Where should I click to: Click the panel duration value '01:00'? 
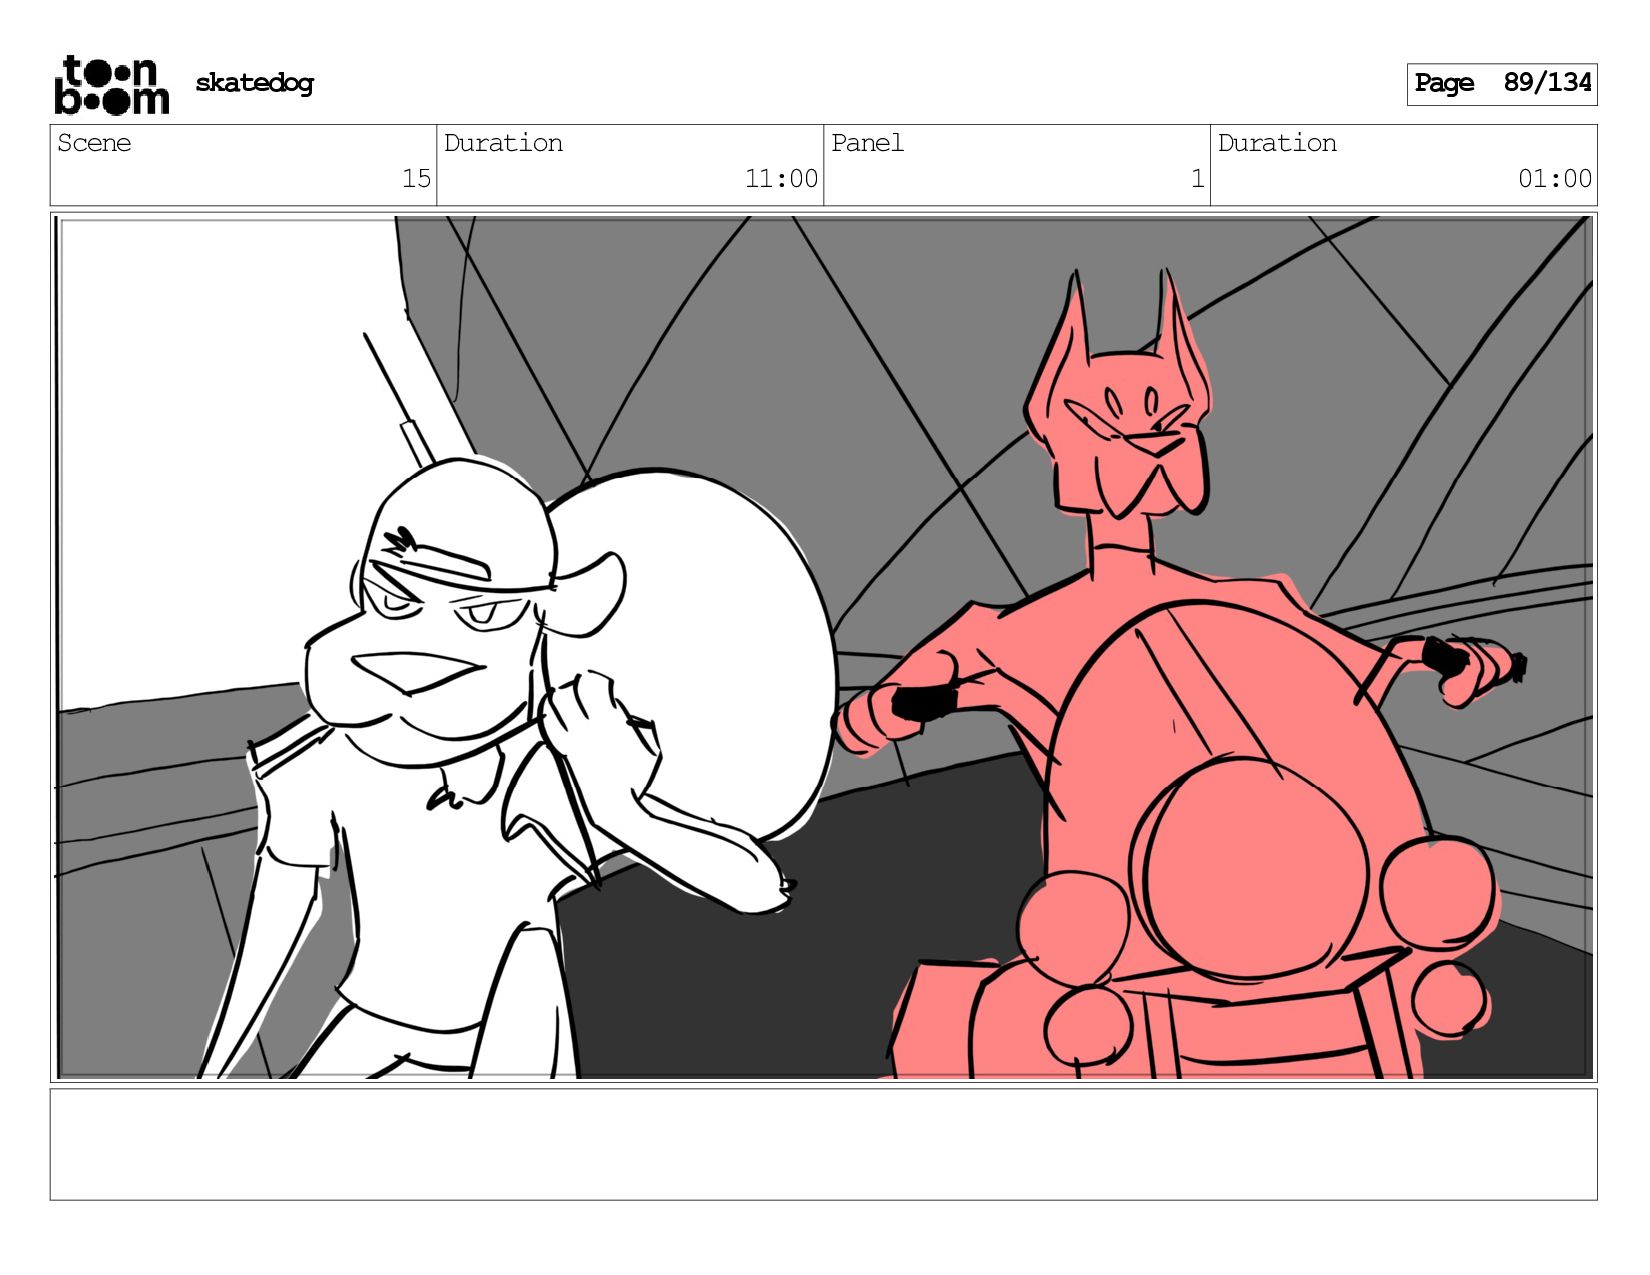click(1555, 179)
